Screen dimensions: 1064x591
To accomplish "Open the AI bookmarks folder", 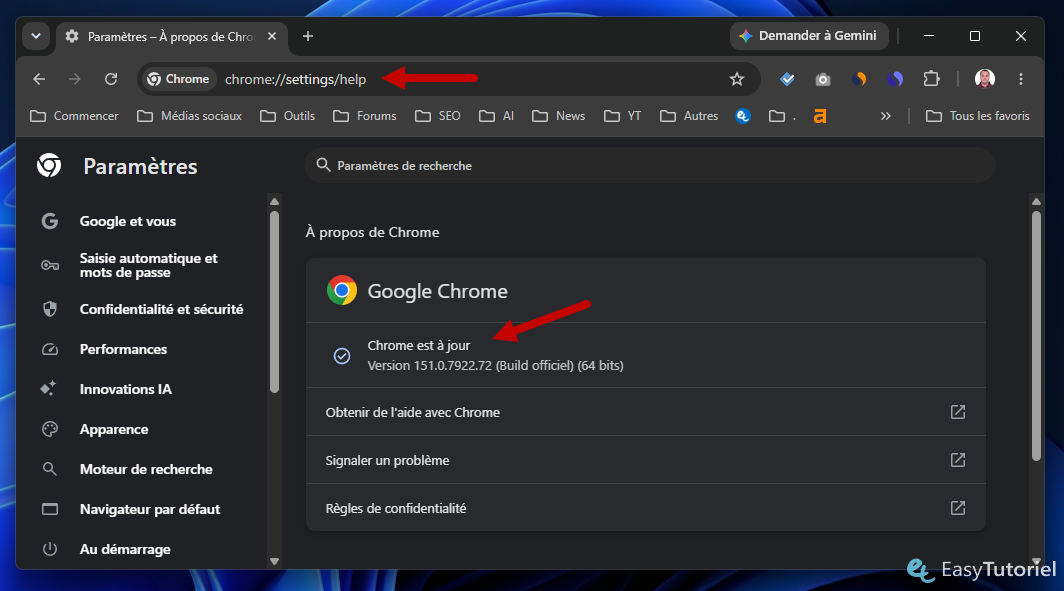I will (x=497, y=116).
